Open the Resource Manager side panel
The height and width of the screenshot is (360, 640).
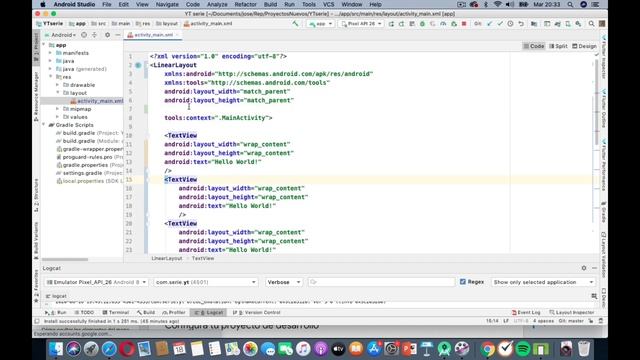point(36,96)
